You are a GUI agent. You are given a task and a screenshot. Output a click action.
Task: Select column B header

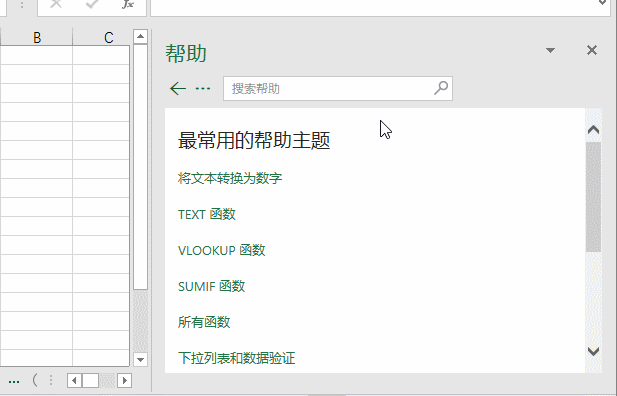[x=37, y=37]
